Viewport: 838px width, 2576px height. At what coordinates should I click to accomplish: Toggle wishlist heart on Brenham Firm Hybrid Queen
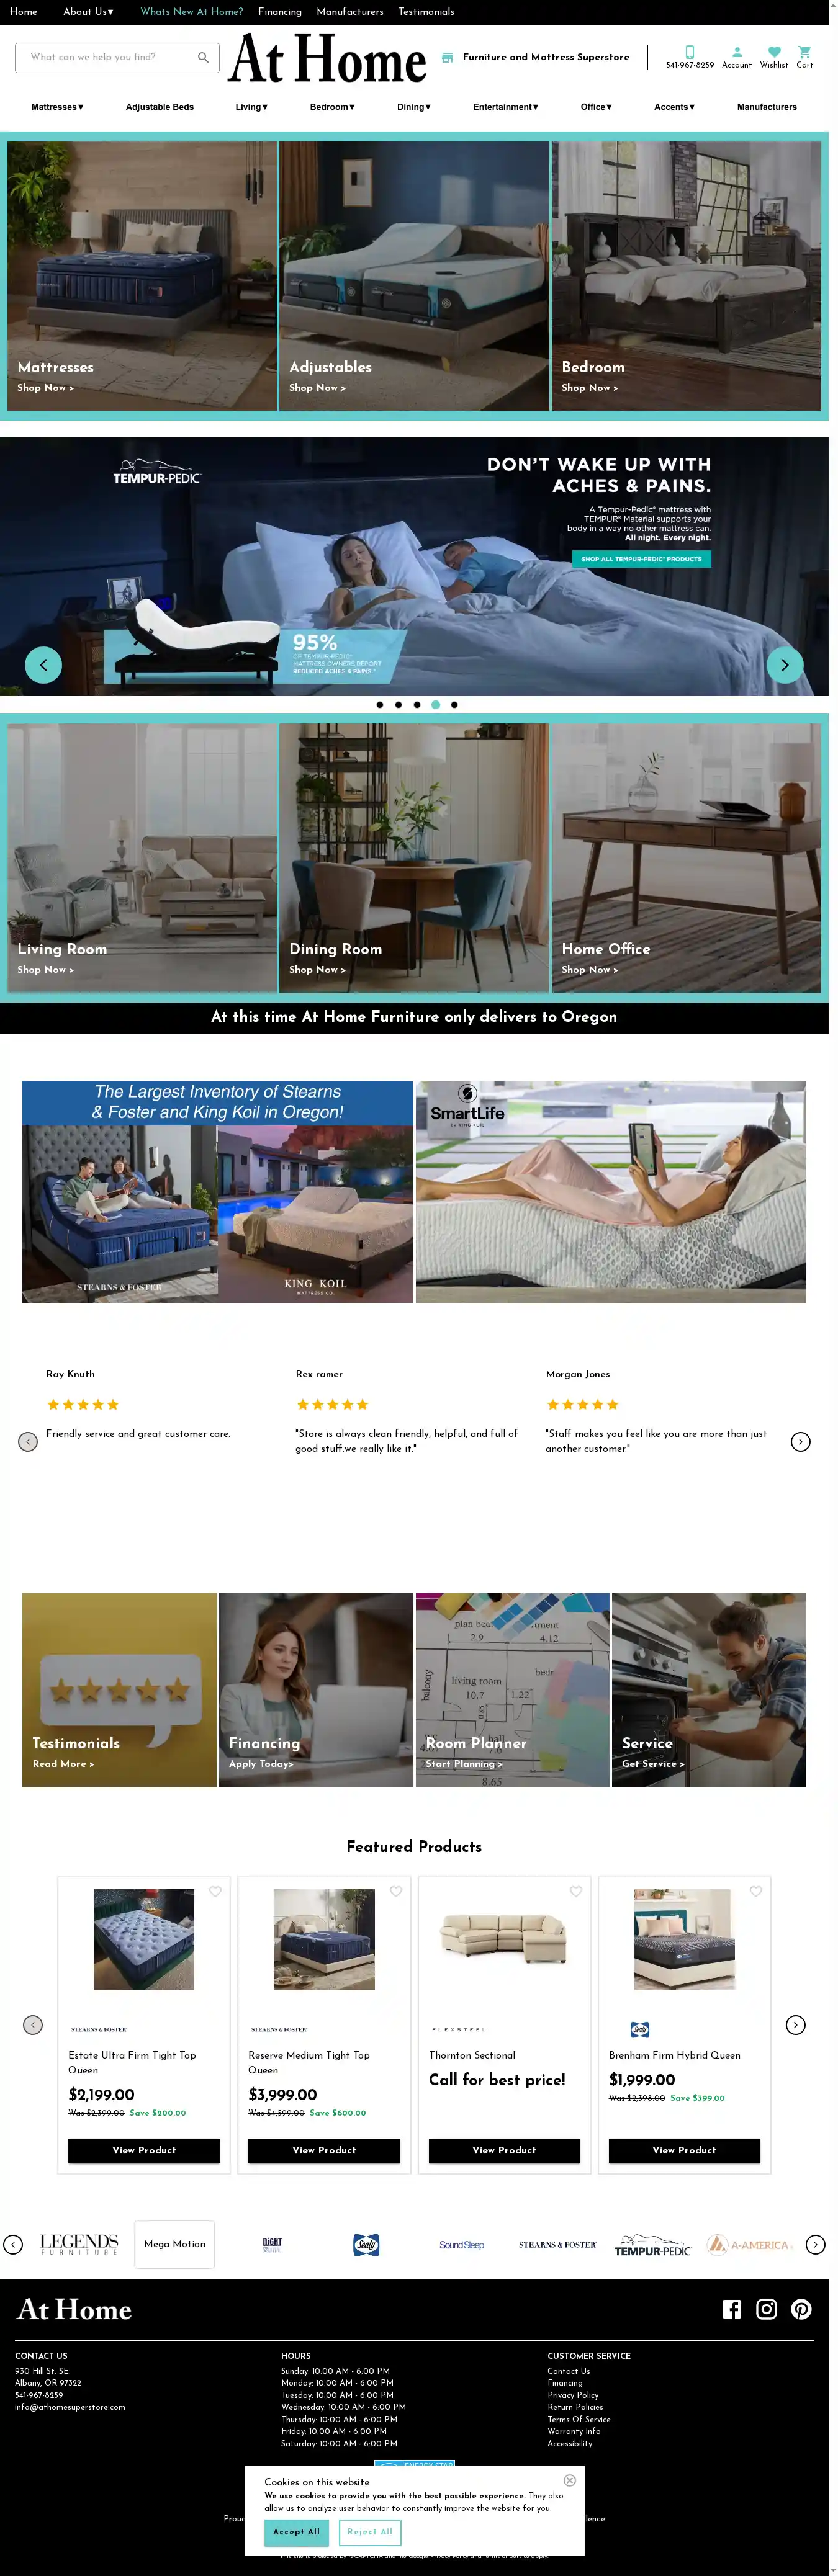click(756, 1891)
